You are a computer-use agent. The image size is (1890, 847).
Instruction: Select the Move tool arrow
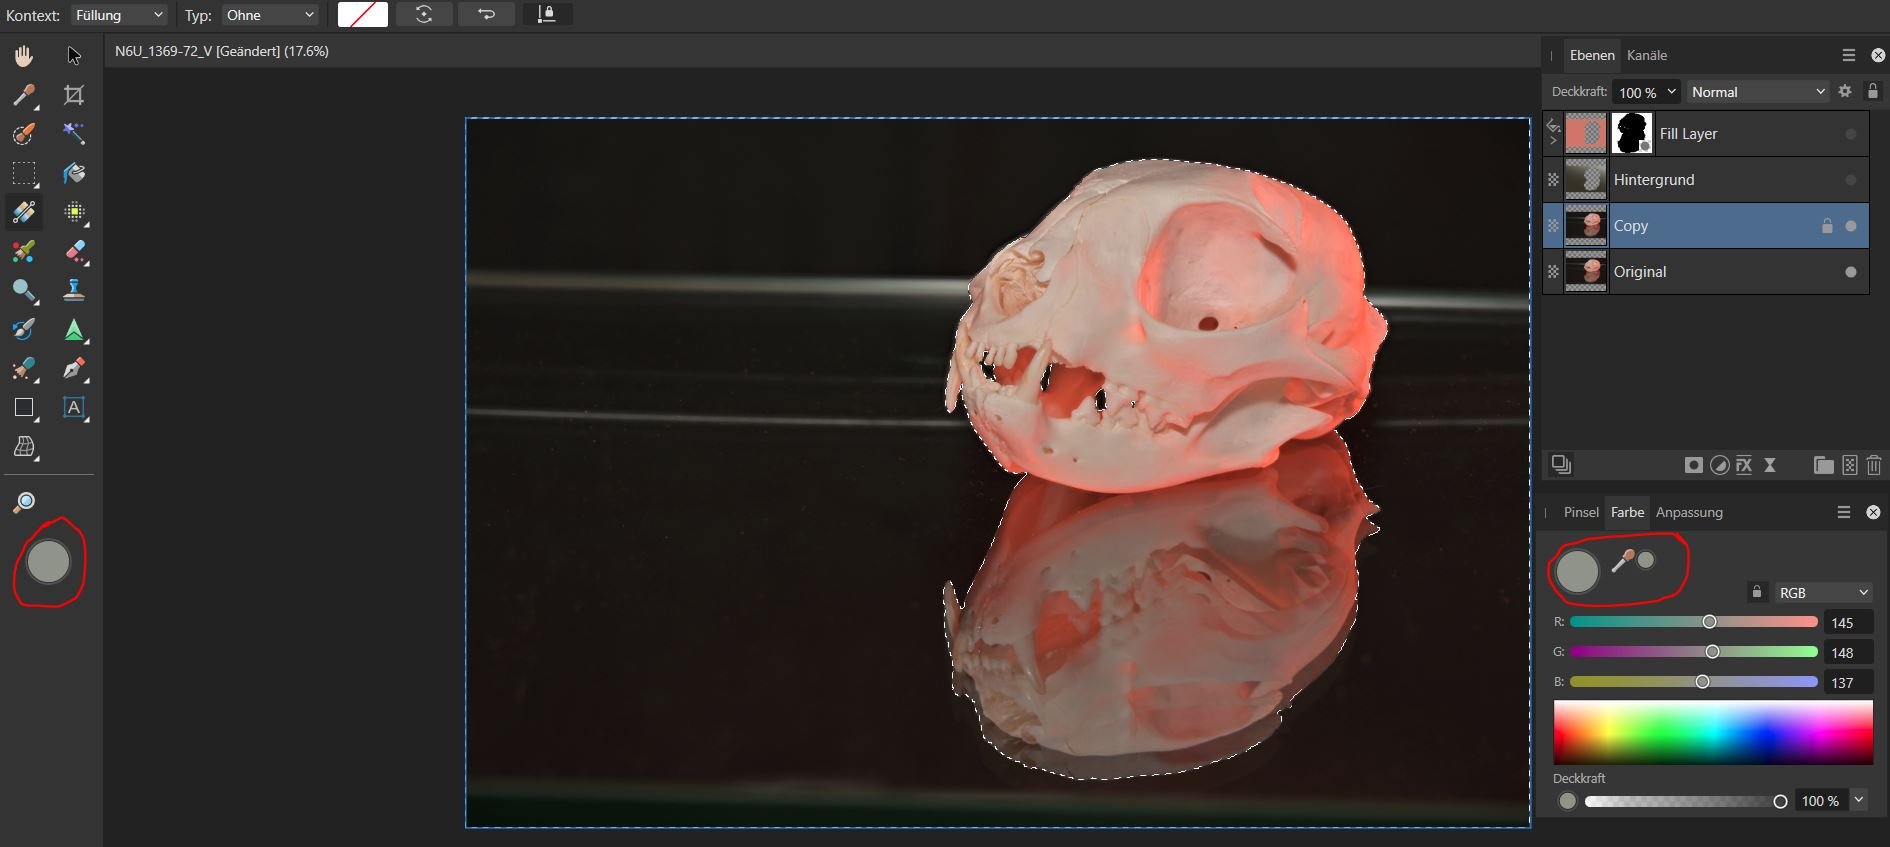tap(74, 55)
